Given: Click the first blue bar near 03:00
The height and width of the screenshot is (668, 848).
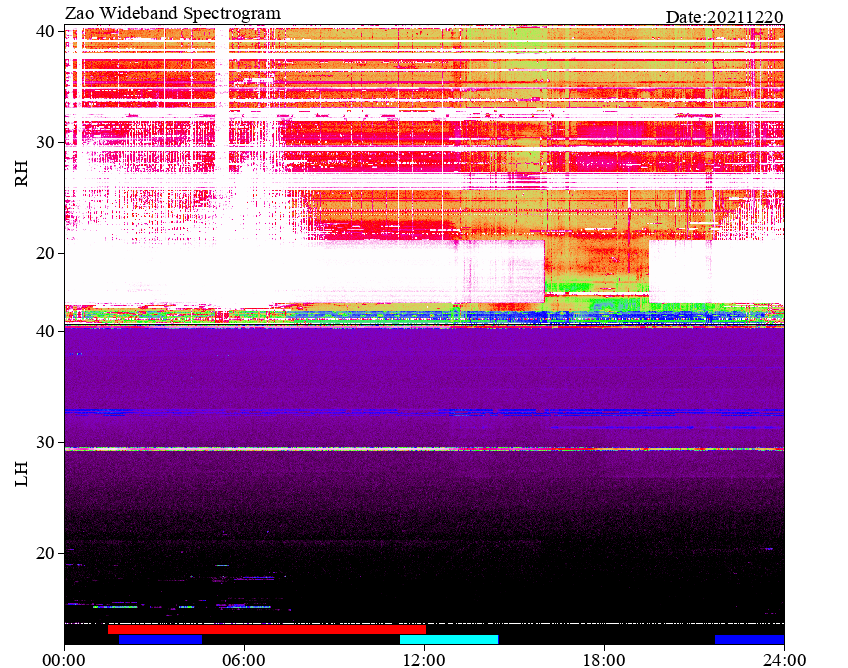Looking at the screenshot, I should coord(161,639).
